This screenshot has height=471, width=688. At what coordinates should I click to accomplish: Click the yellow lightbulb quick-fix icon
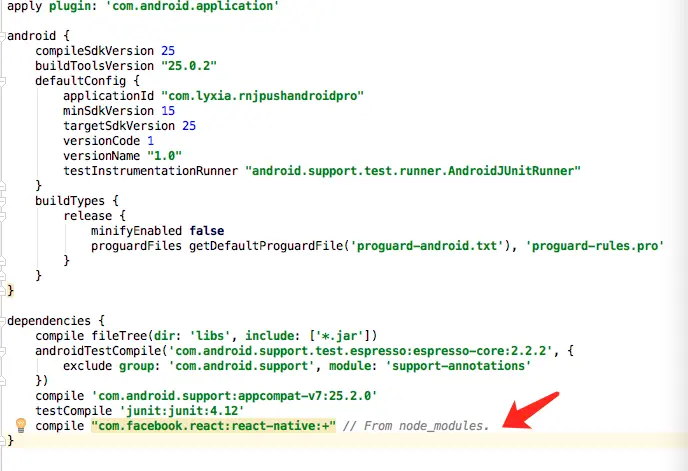point(21,425)
